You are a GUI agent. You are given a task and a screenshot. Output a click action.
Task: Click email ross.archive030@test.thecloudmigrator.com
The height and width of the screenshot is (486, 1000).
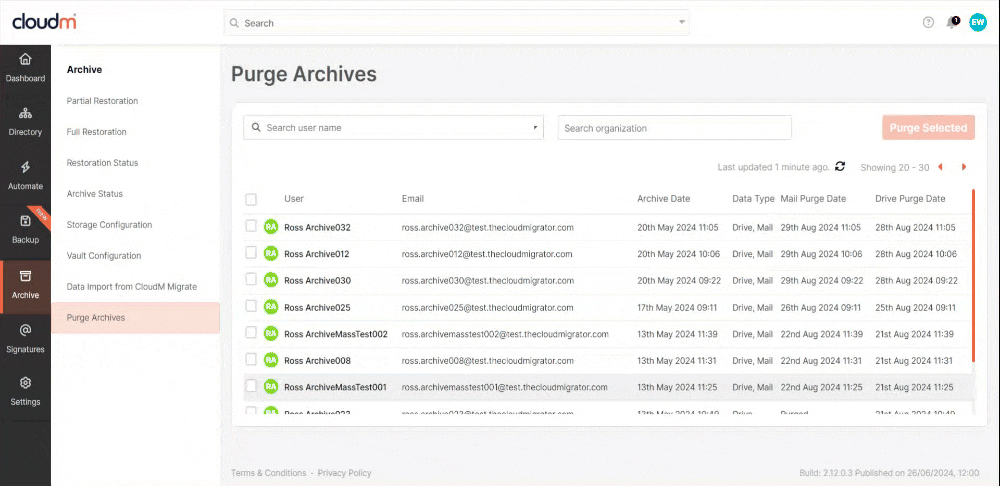pos(487,281)
